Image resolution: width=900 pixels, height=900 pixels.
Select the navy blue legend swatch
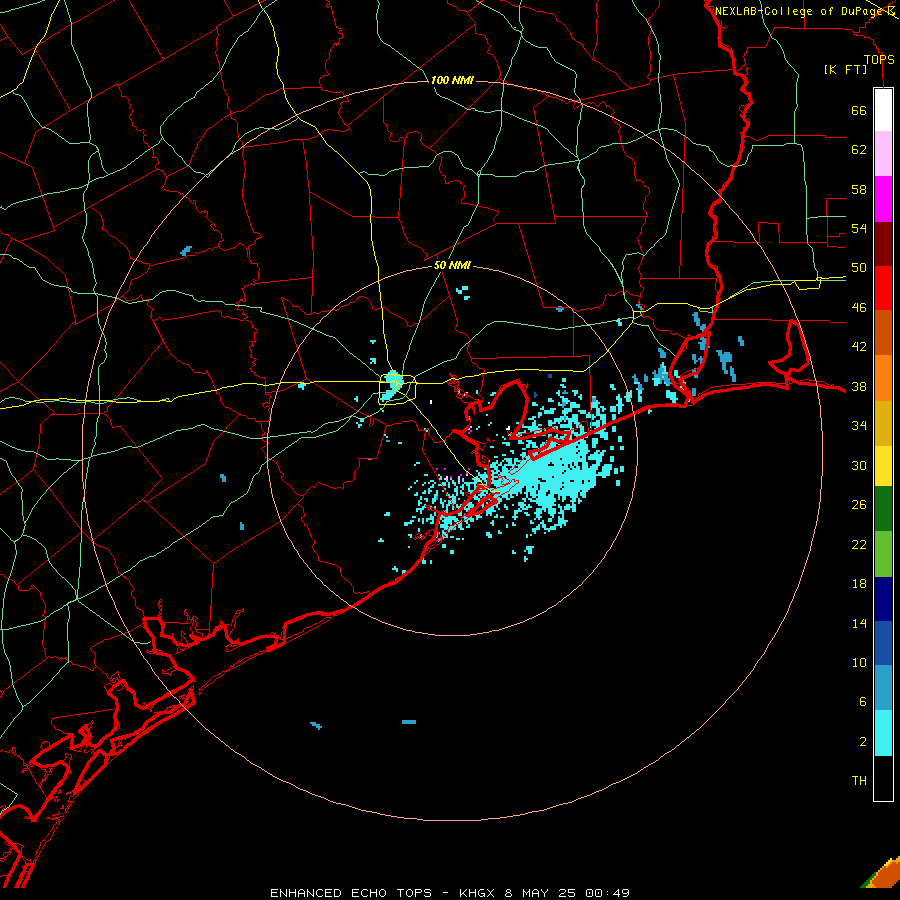tap(883, 599)
